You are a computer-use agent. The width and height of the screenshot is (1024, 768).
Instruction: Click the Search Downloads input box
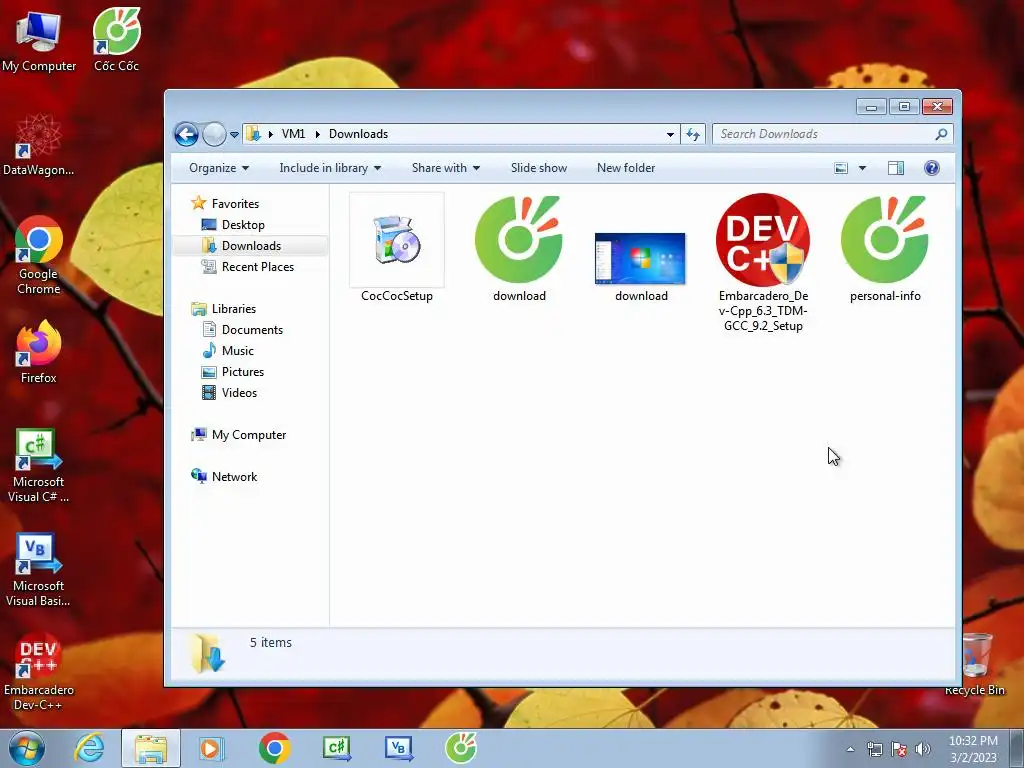pyautogui.click(x=833, y=134)
